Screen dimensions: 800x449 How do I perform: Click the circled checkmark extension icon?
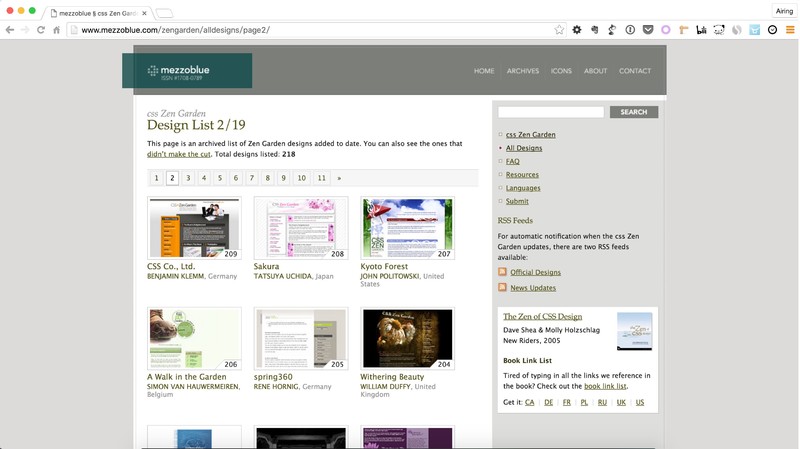[772, 30]
